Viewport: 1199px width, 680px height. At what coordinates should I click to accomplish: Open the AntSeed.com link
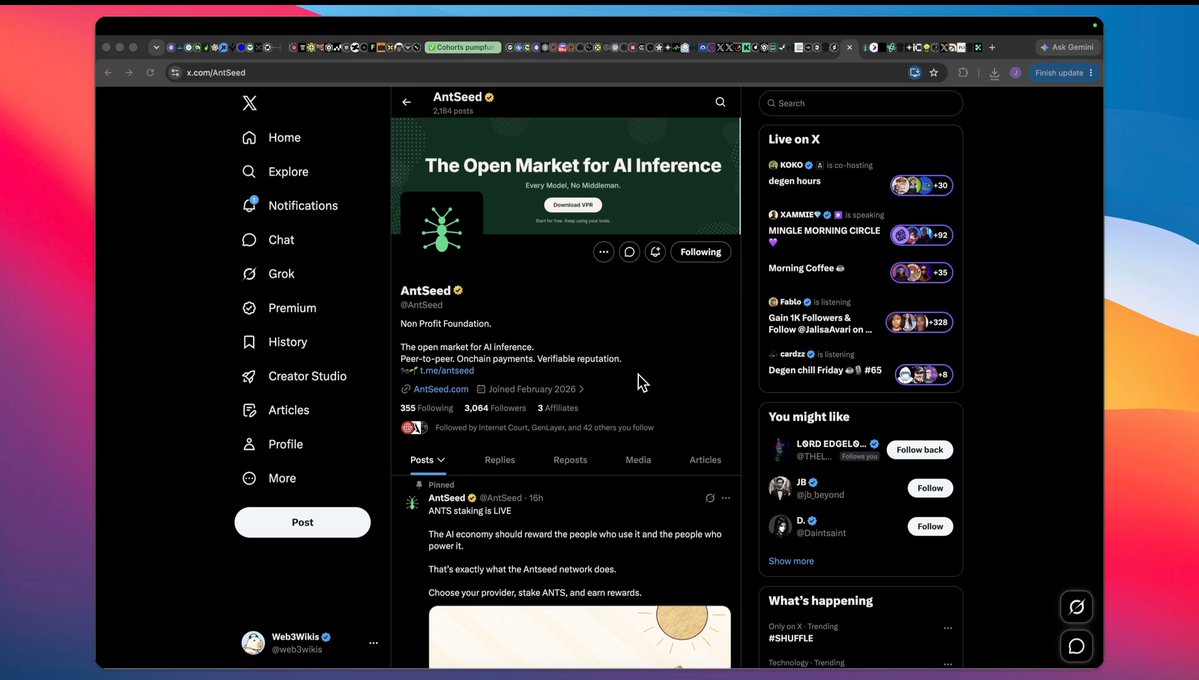[x=440, y=389]
